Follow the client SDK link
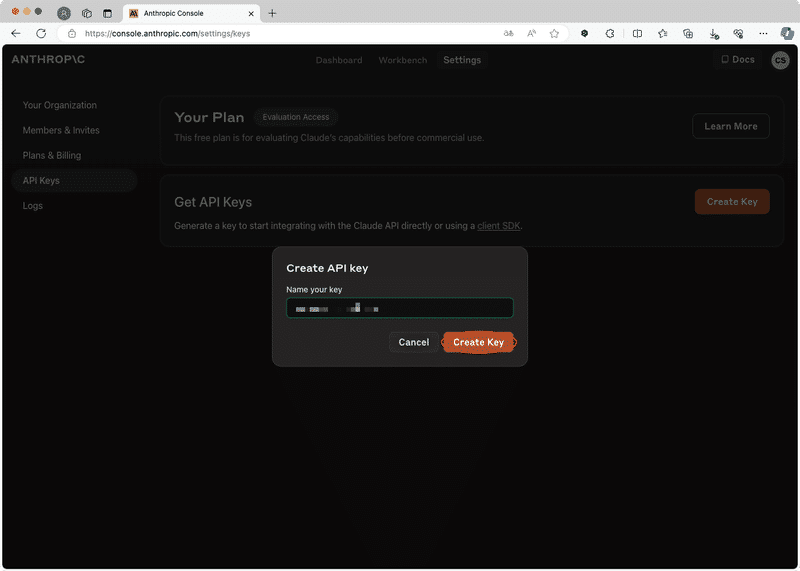The image size is (800, 571). pos(498,226)
